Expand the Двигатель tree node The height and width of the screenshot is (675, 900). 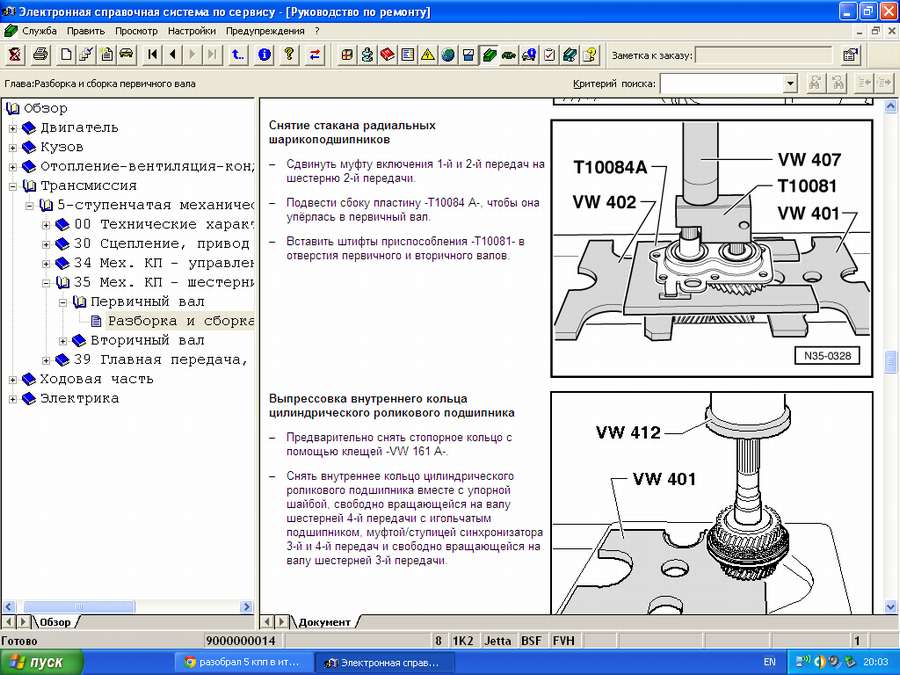pyautogui.click(x=13, y=128)
